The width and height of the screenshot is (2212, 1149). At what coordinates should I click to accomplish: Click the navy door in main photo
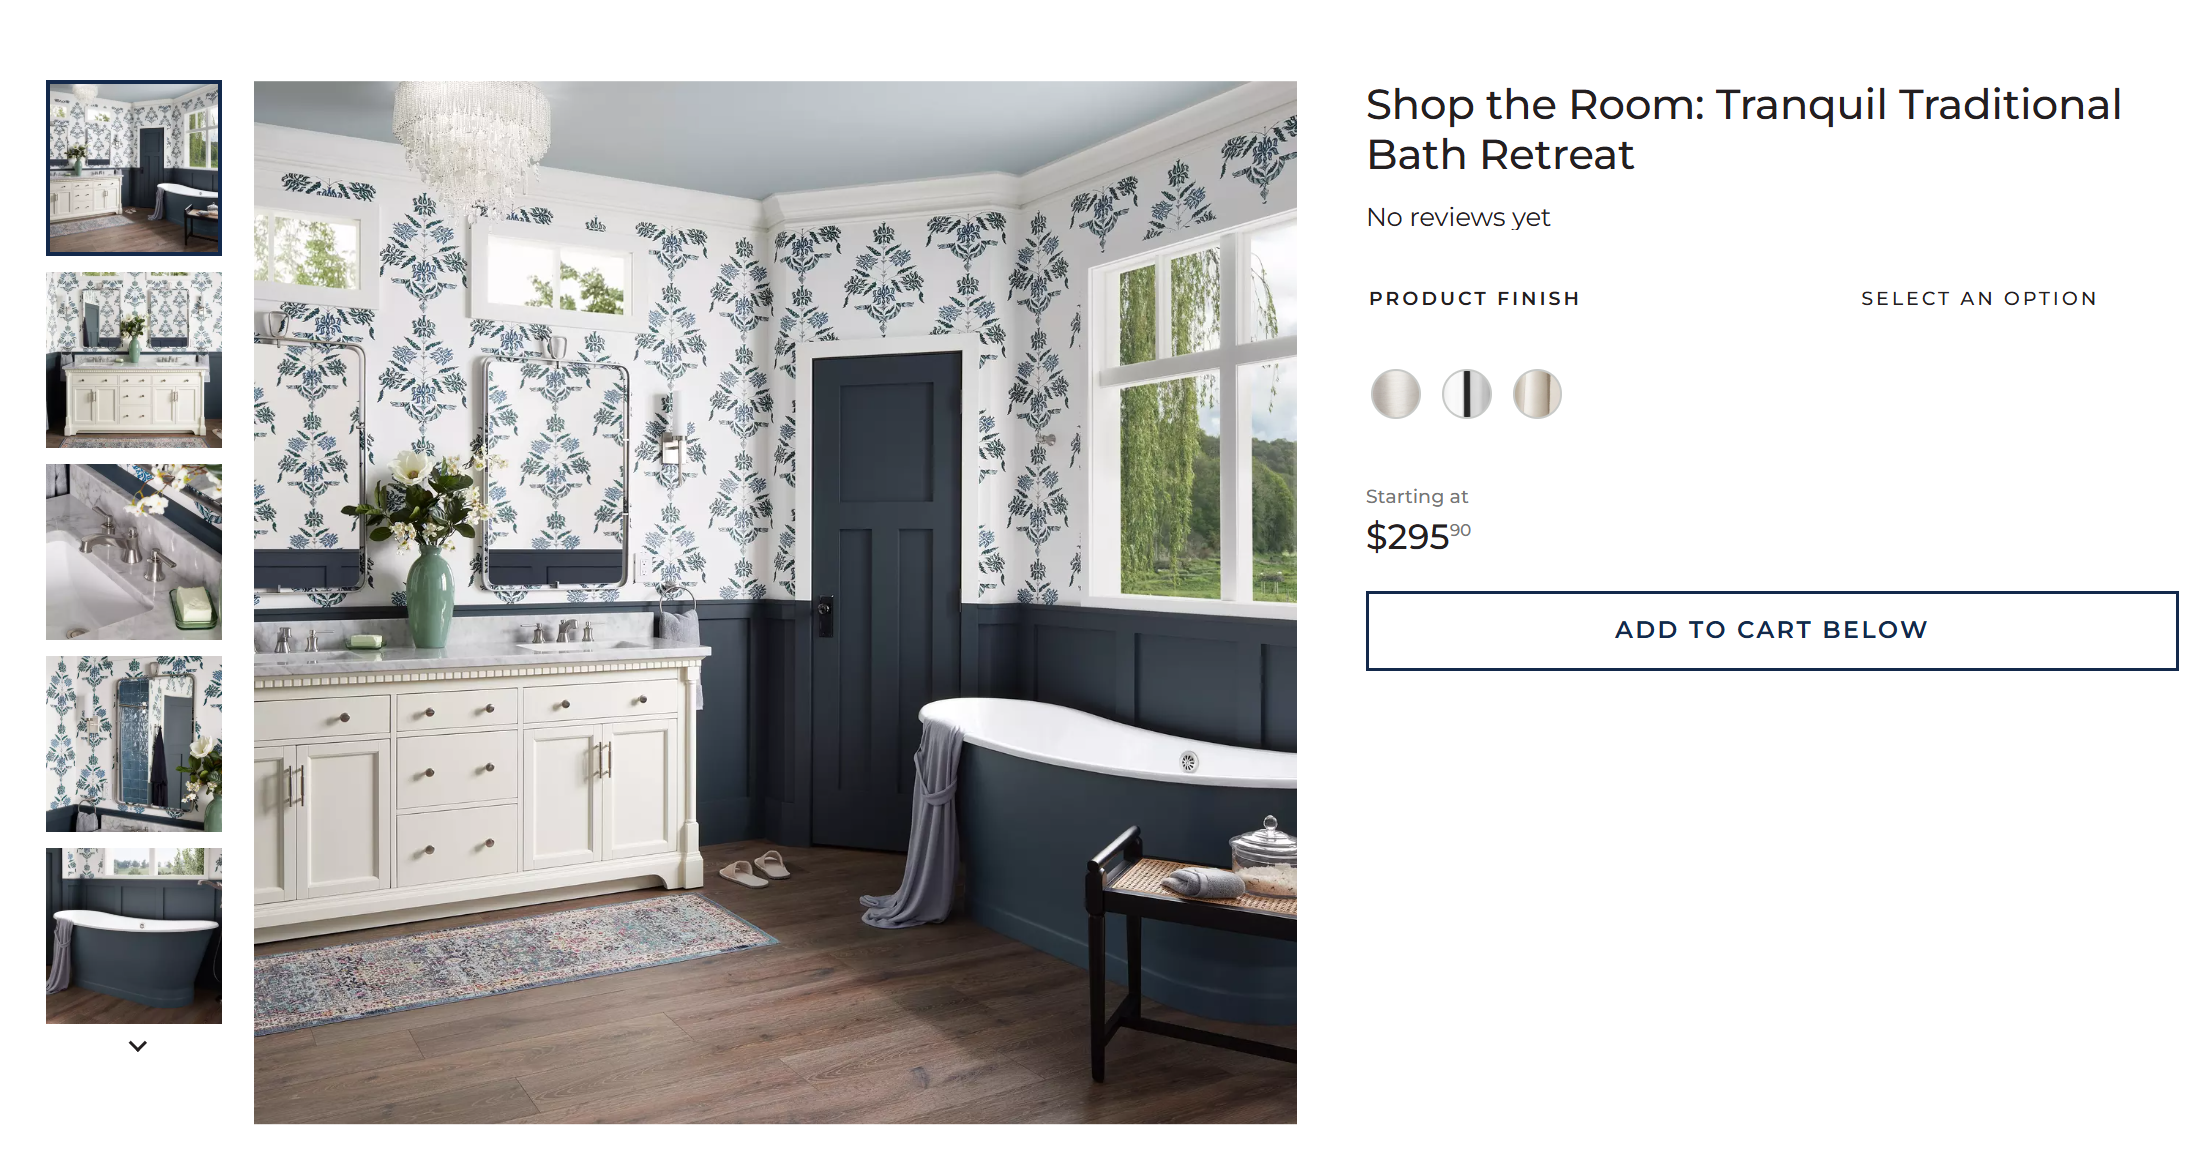pyautogui.click(x=886, y=600)
